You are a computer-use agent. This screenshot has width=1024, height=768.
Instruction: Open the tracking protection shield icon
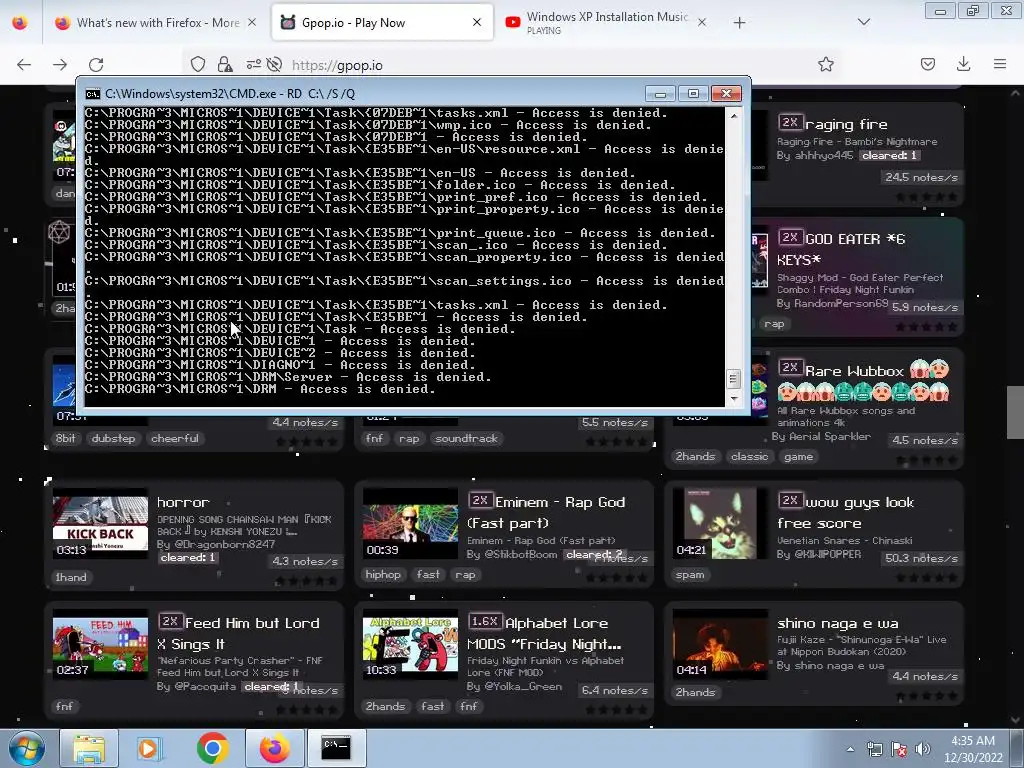[198, 65]
